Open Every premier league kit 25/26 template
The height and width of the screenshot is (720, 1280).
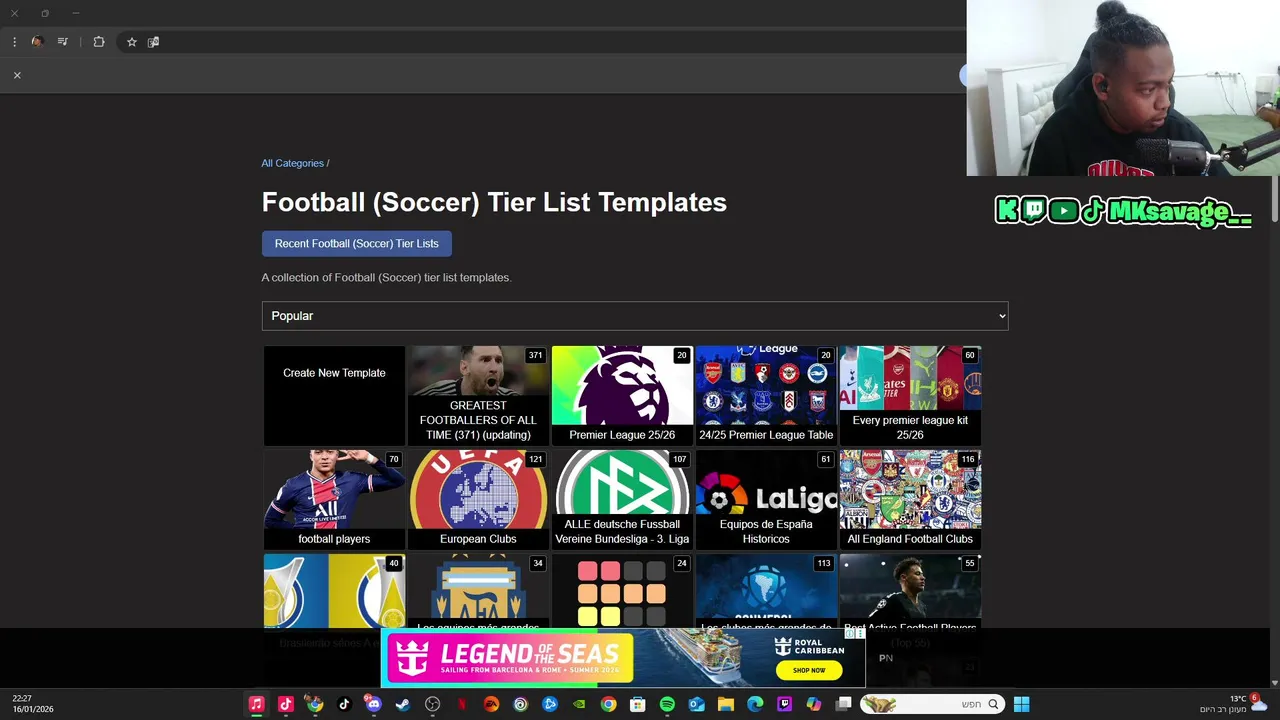pos(910,396)
